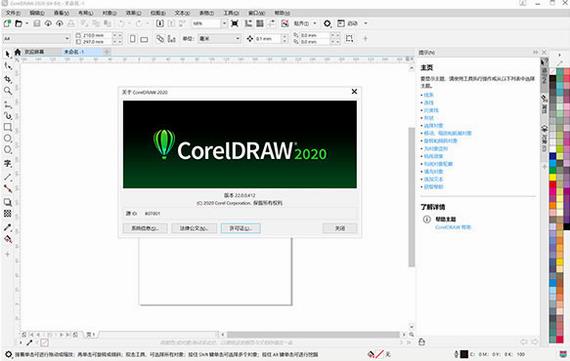
Task: Pick the yellow swatch in color palette
Action: 553,177
